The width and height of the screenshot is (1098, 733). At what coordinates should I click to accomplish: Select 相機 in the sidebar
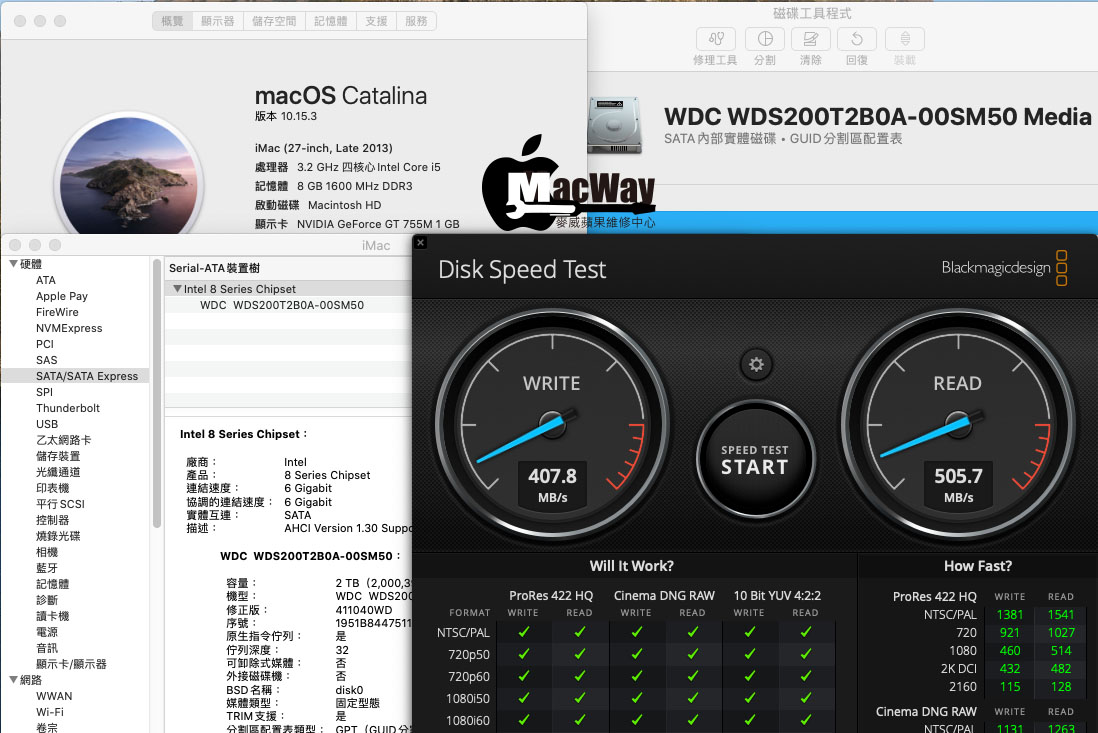click(47, 552)
